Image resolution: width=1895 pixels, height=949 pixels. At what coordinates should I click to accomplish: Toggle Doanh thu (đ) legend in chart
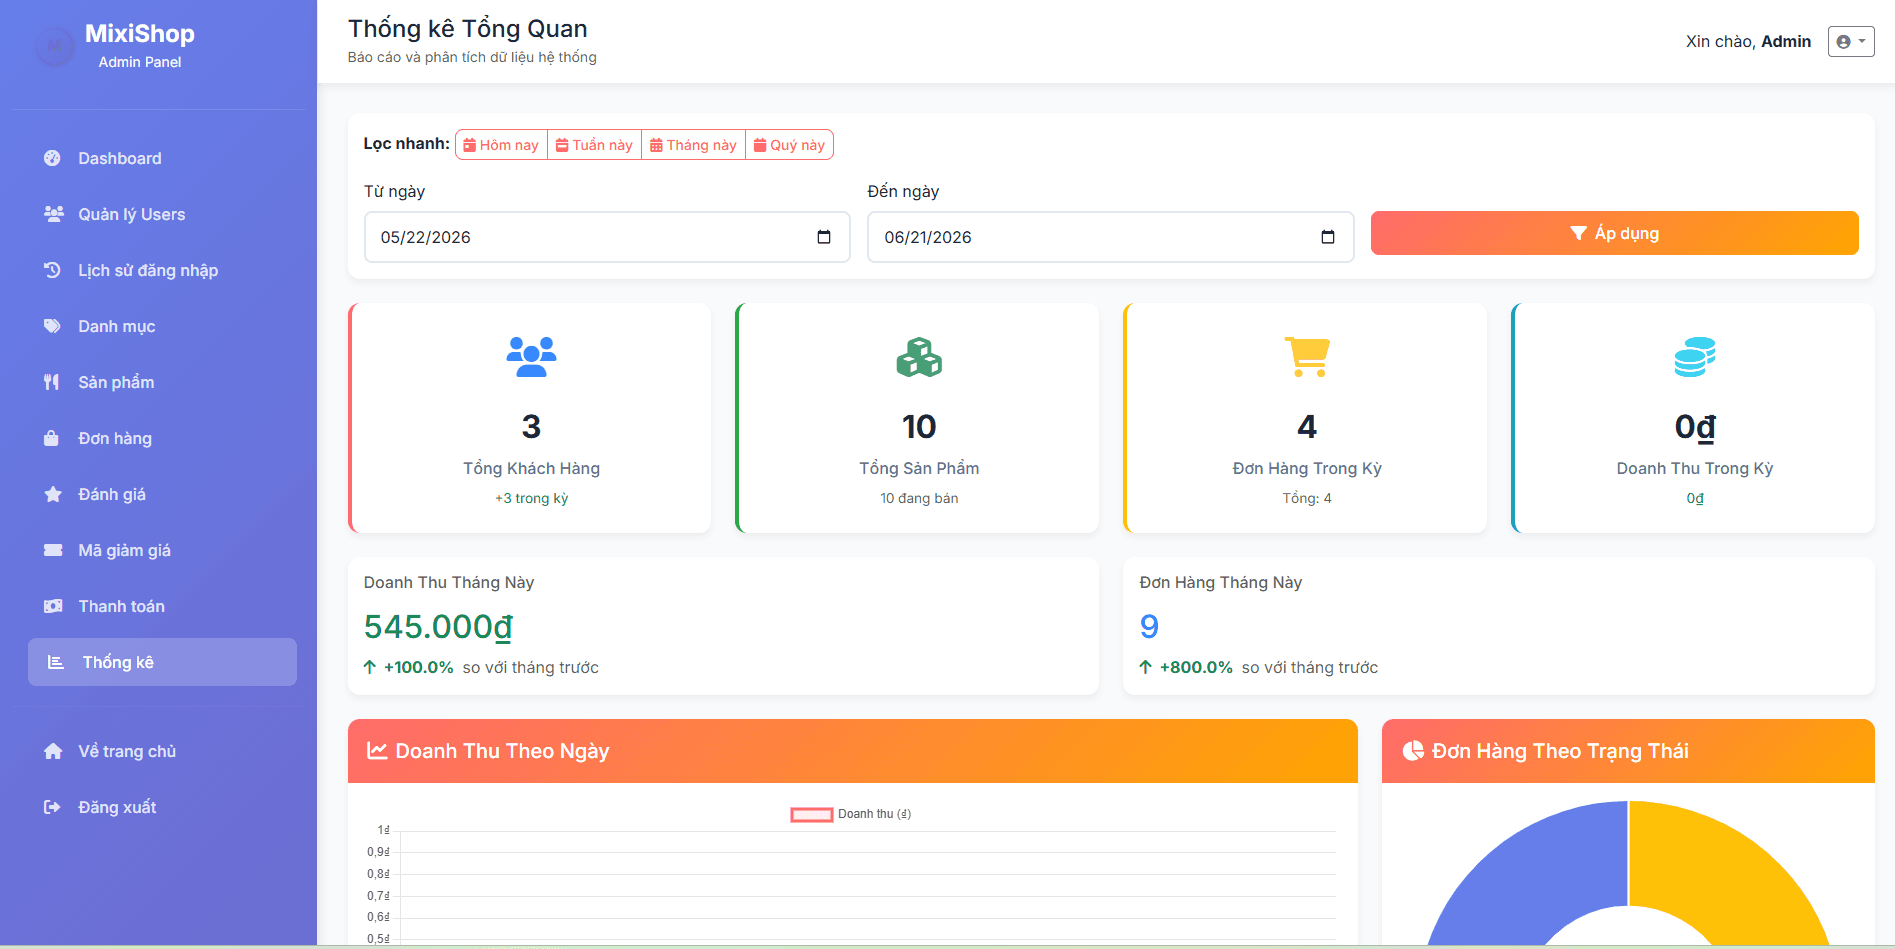tap(851, 814)
